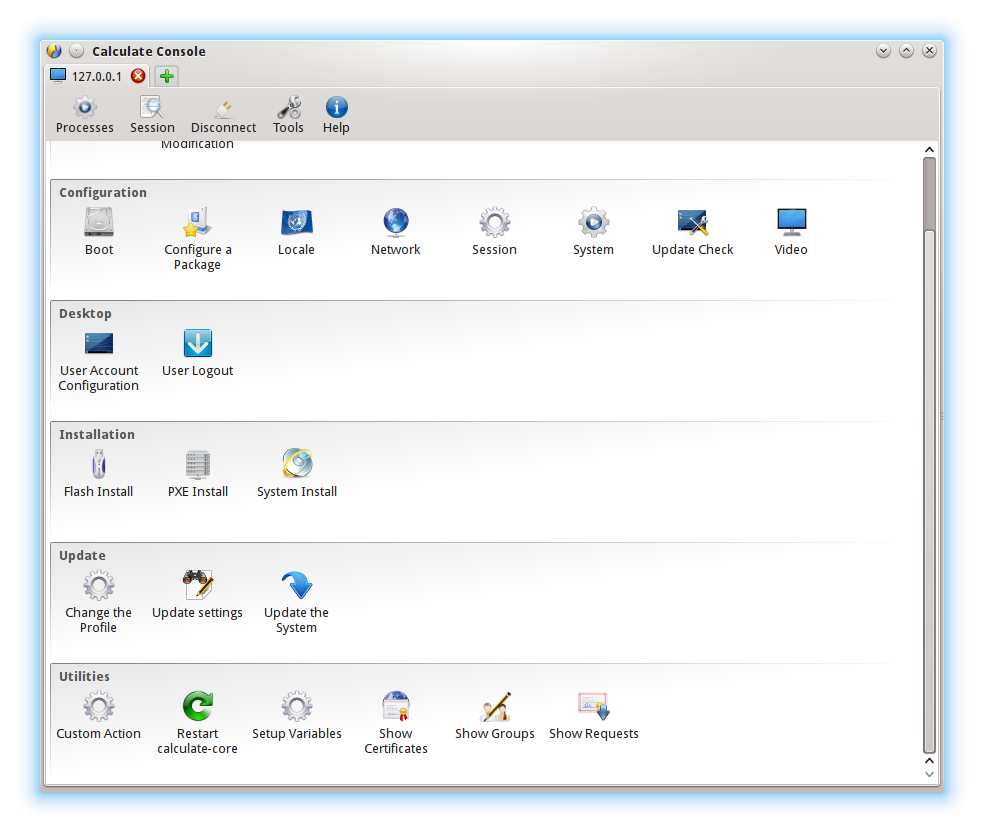Start PXE Install

point(198,474)
